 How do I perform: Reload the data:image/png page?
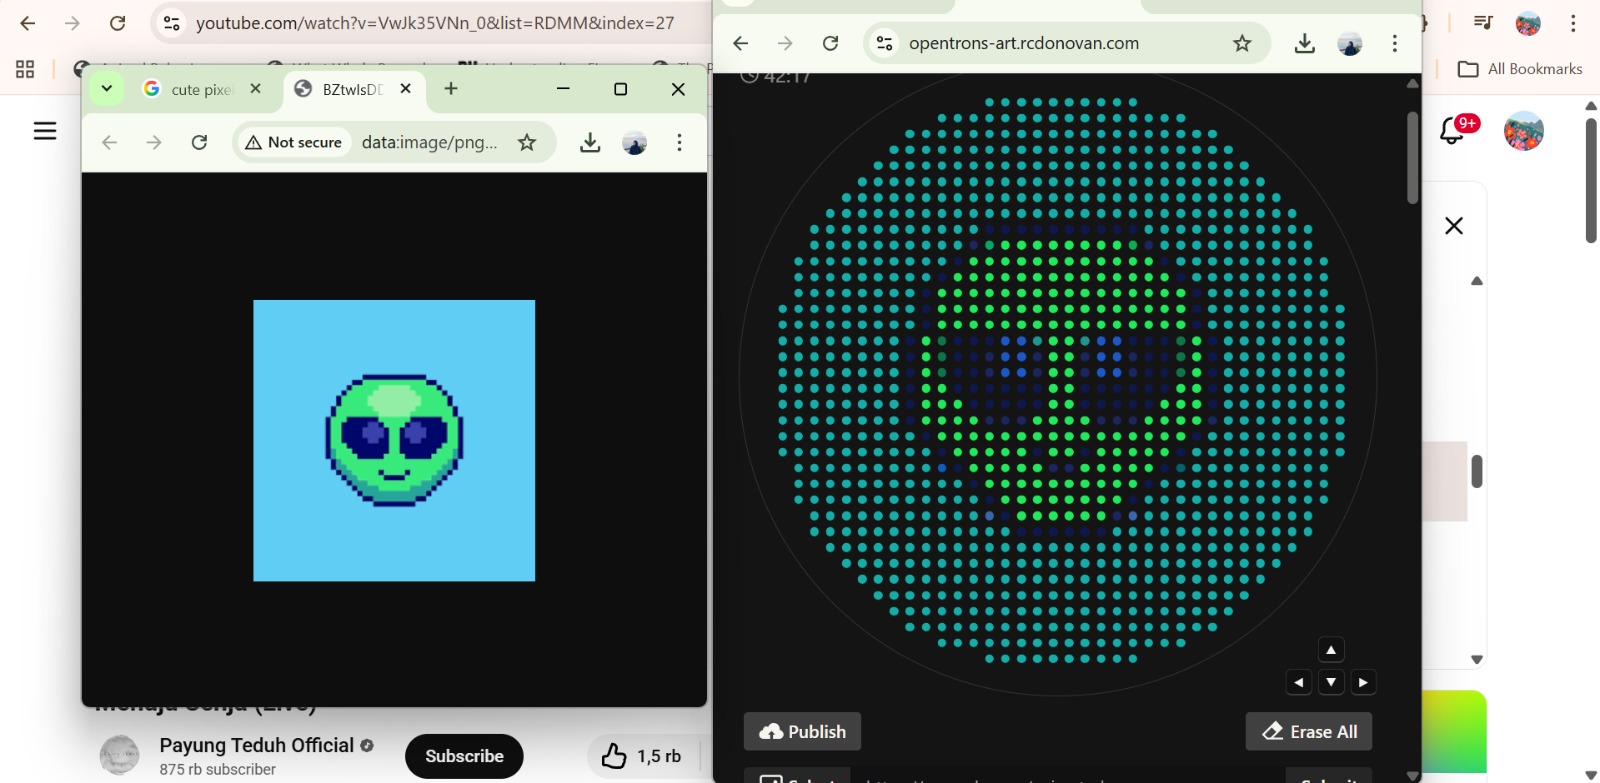[199, 142]
